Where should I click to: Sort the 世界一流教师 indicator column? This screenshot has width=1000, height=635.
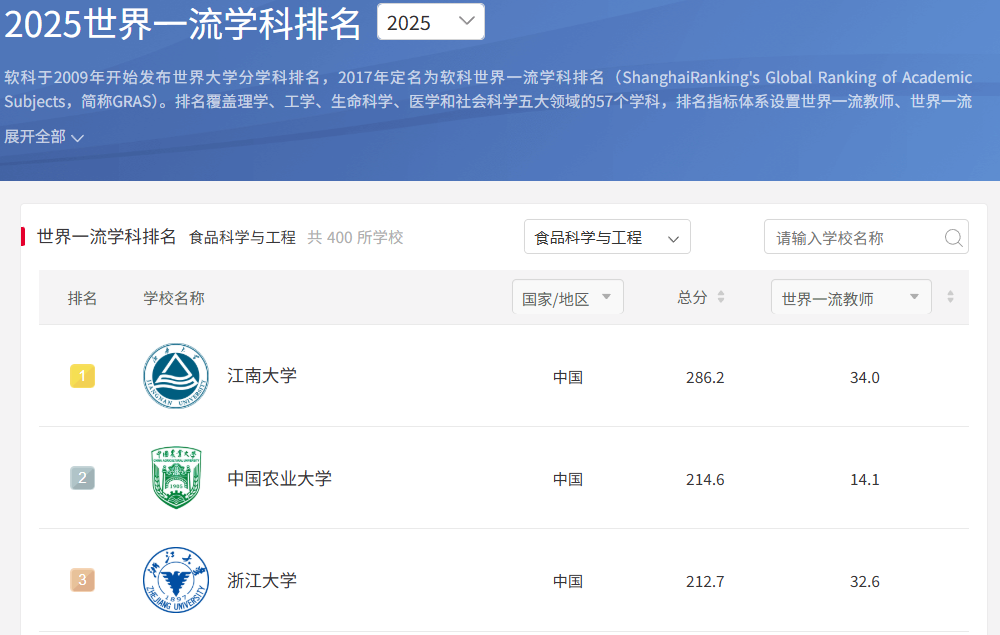pos(950,296)
